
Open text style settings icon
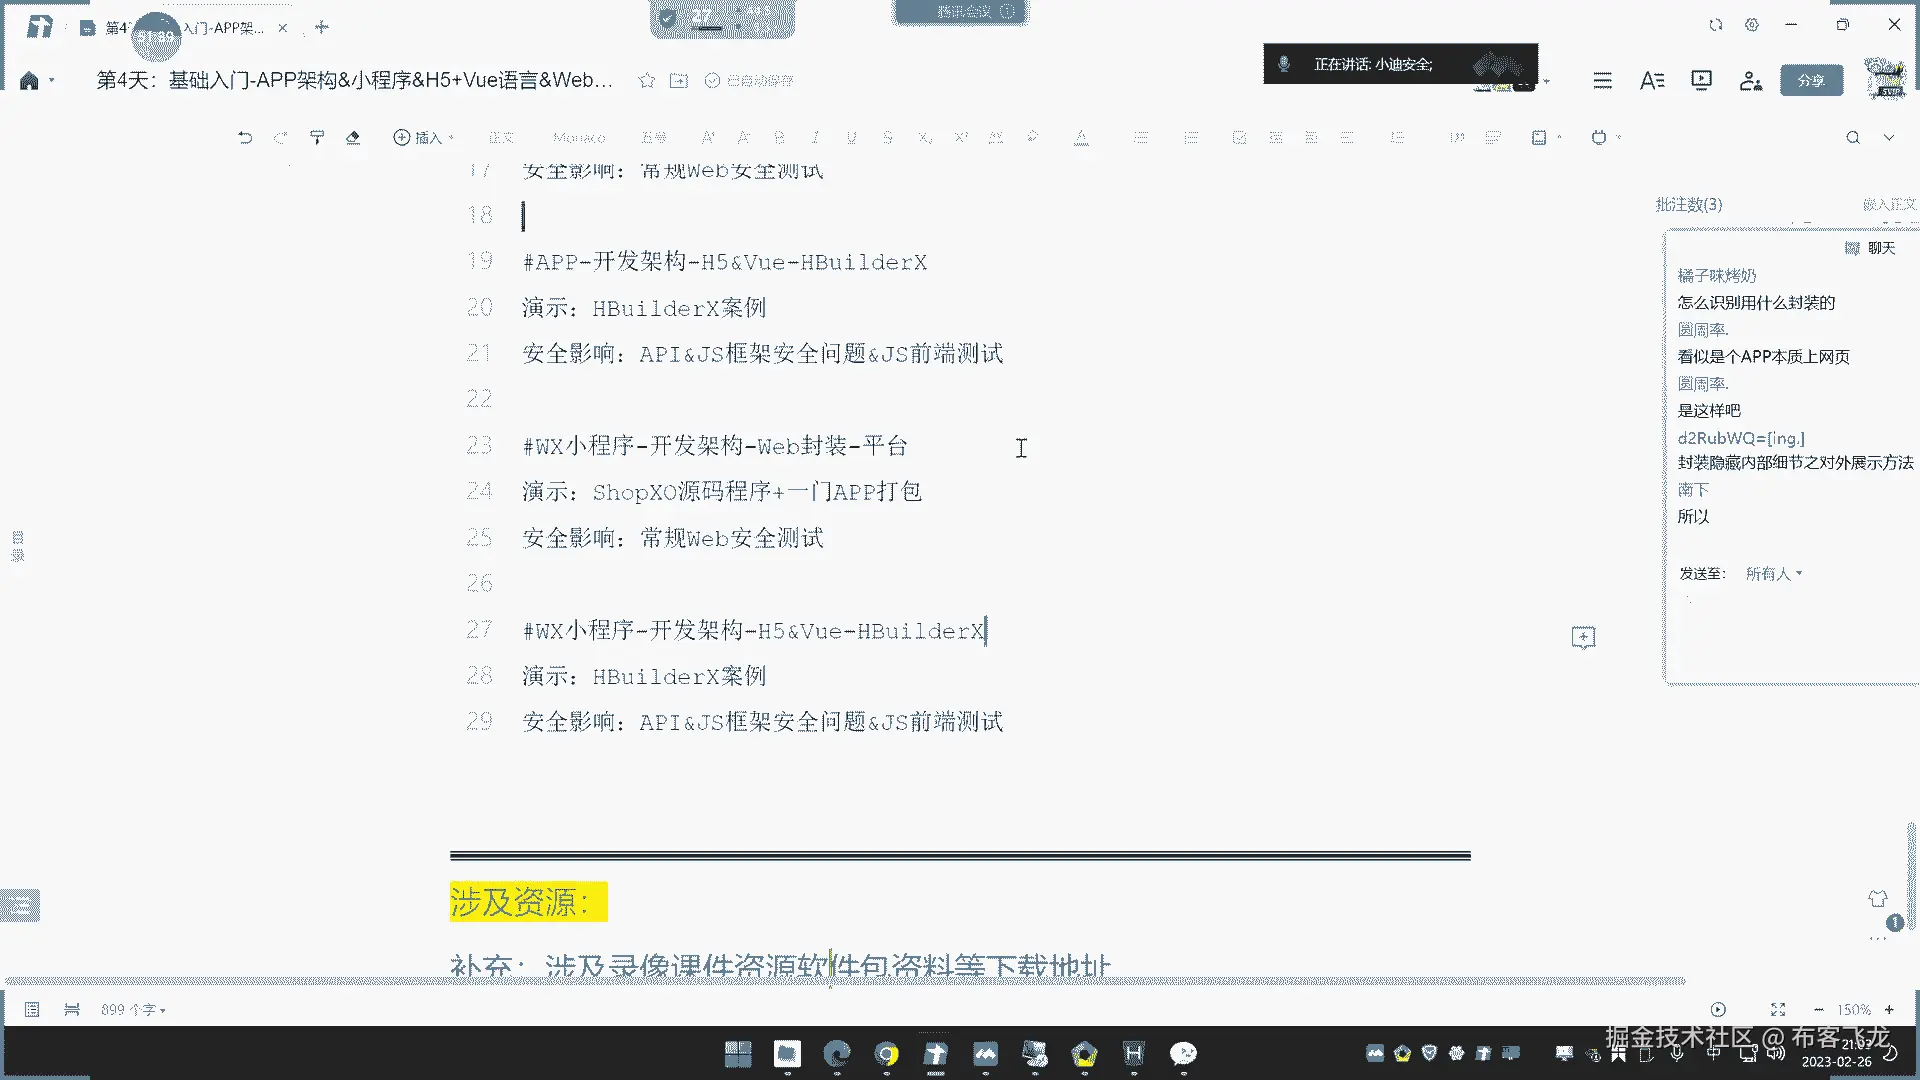(1652, 80)
